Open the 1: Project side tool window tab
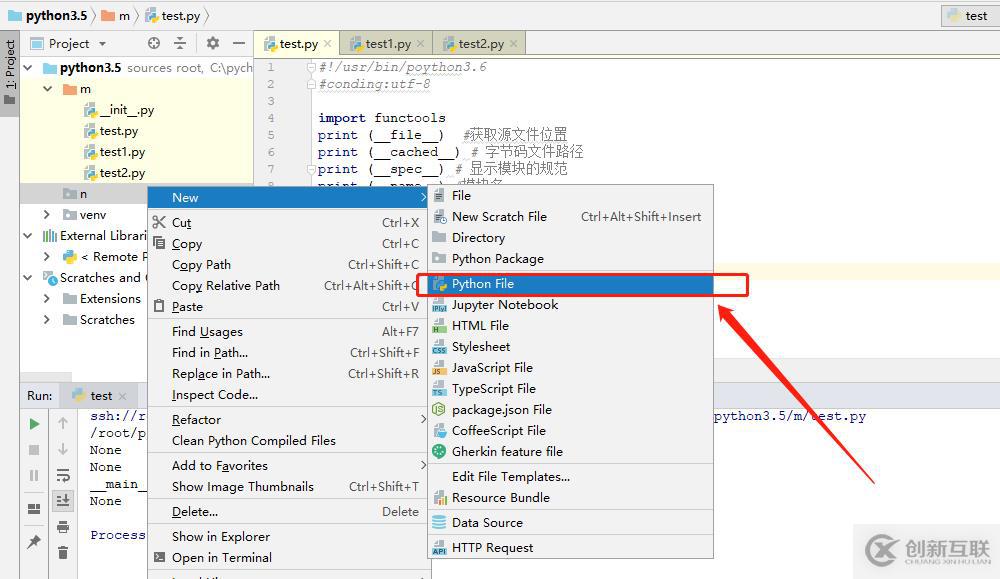 pos(10,73)
